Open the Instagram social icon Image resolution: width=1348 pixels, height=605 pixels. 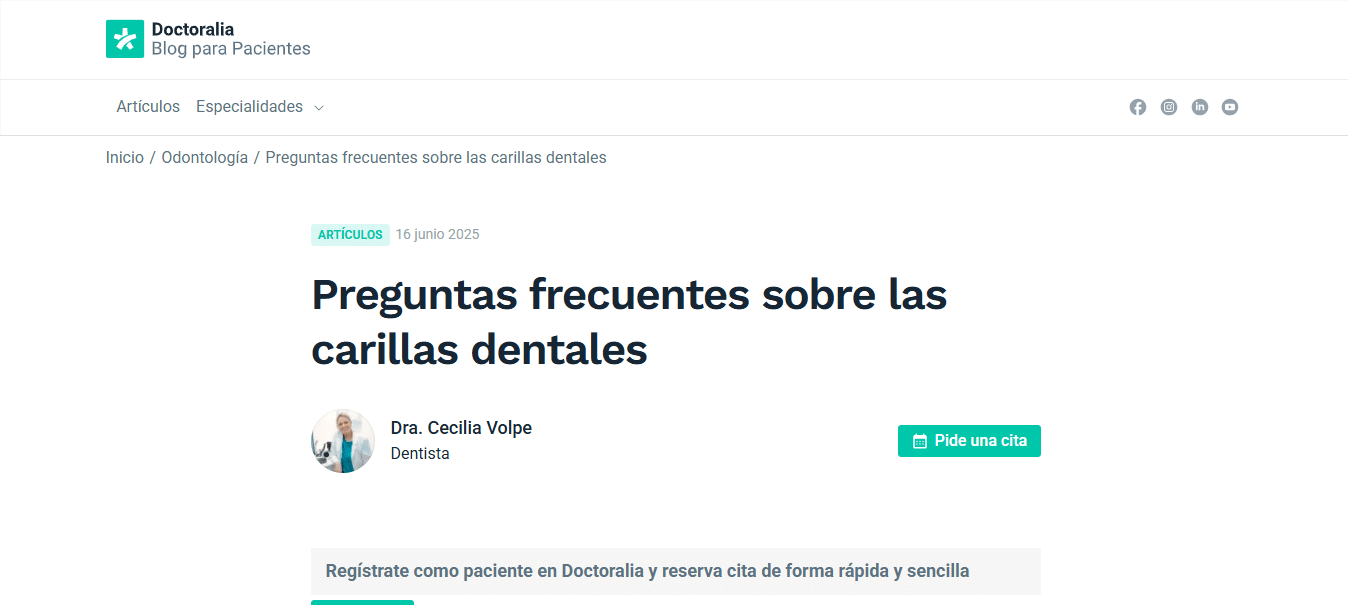coord(1168,107)
